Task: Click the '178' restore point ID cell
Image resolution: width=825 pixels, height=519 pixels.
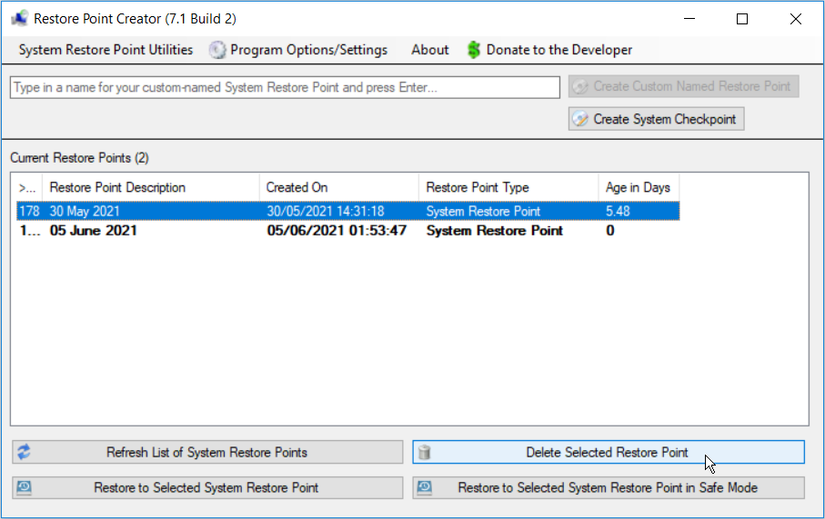Action: (x=29, y=211)
